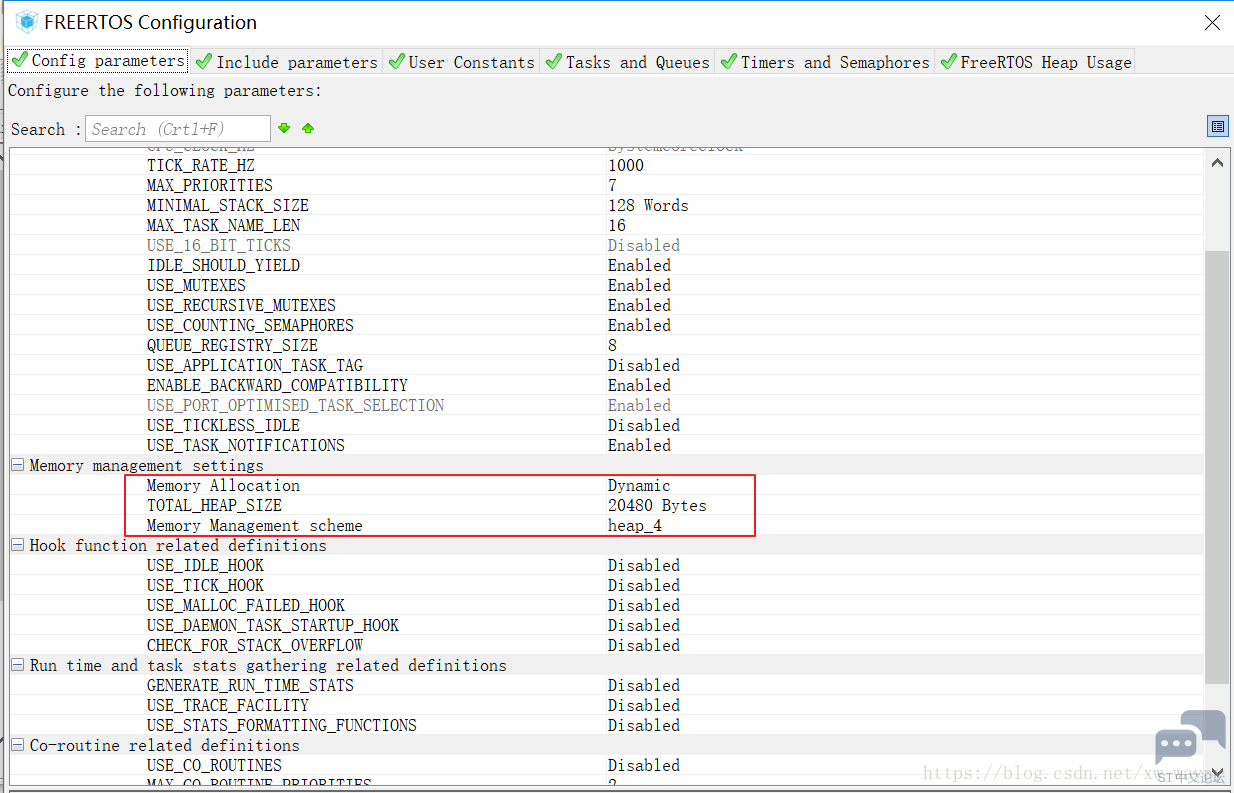
Task: Open USE_APPLICATION_TASK_TAG Disabled value
Action: 643,365
